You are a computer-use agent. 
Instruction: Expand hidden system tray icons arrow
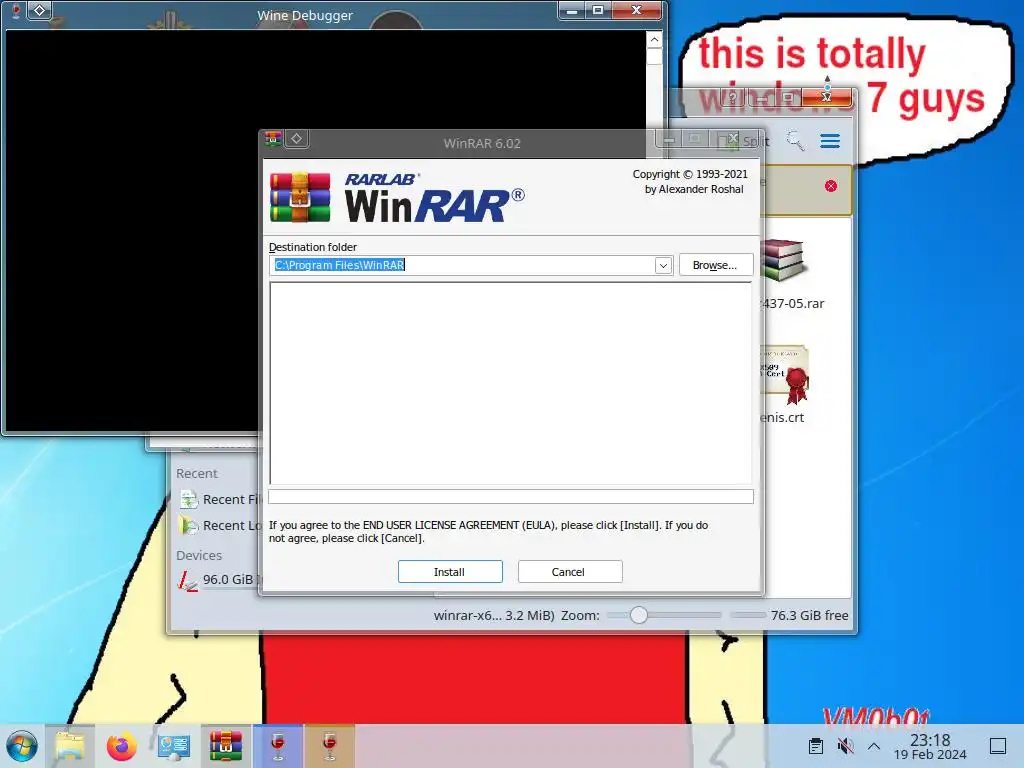[x=874, y=746]
